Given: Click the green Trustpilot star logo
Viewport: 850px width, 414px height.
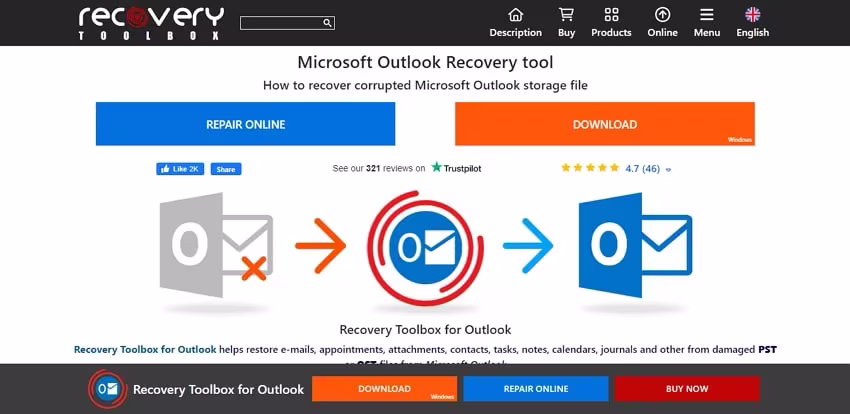Looking at the screenshot, I should click(x=436, y=167).
